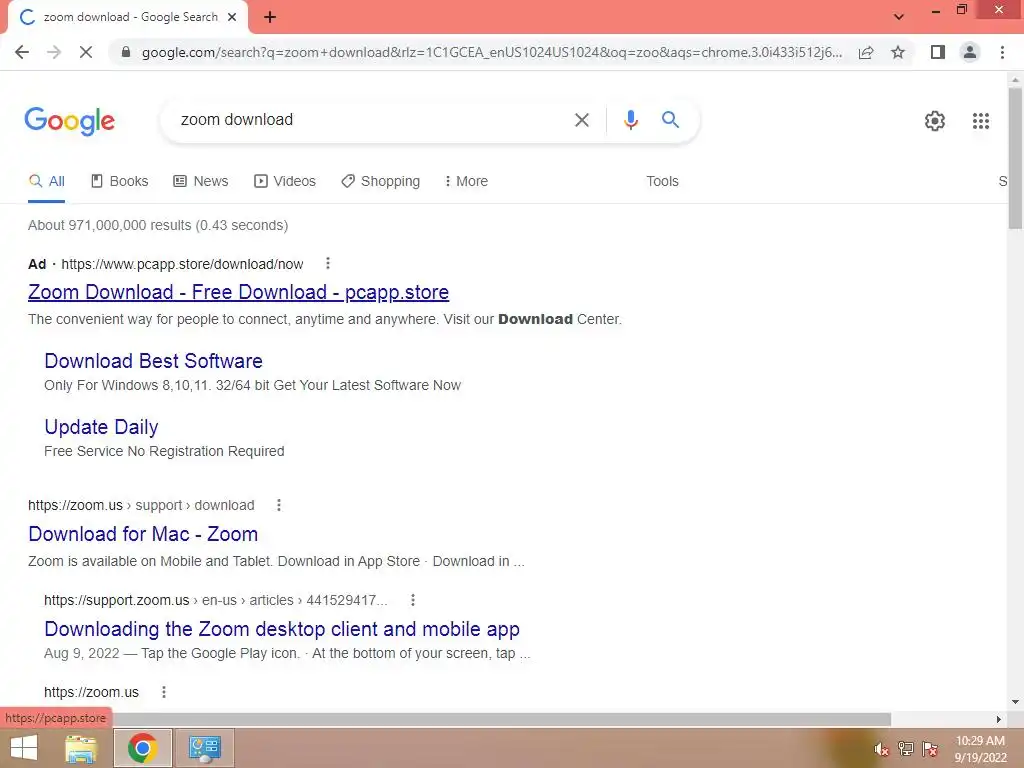Image resolution: width=1024 pixels, height=768 pixels.
Task: Open options for pcapp.store ad
Action: [328, 263]
